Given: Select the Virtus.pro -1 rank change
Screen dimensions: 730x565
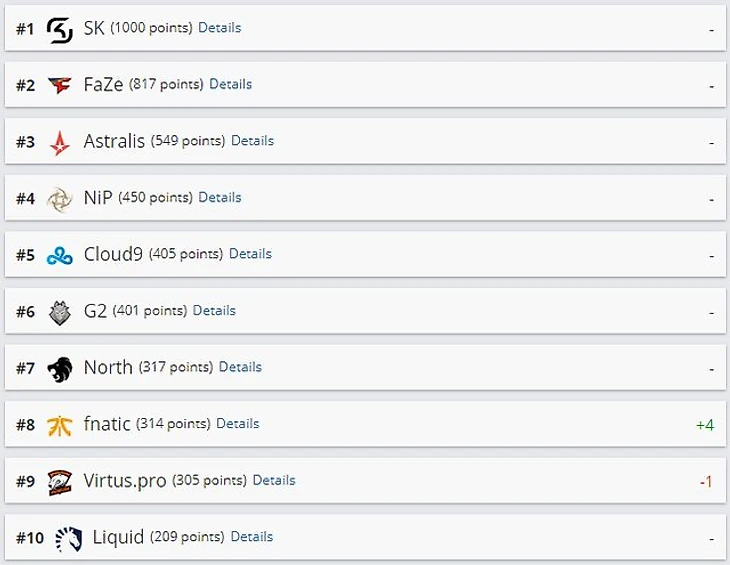Looking at the screenshot, I should pyautogui.click(x=706, y=481).
